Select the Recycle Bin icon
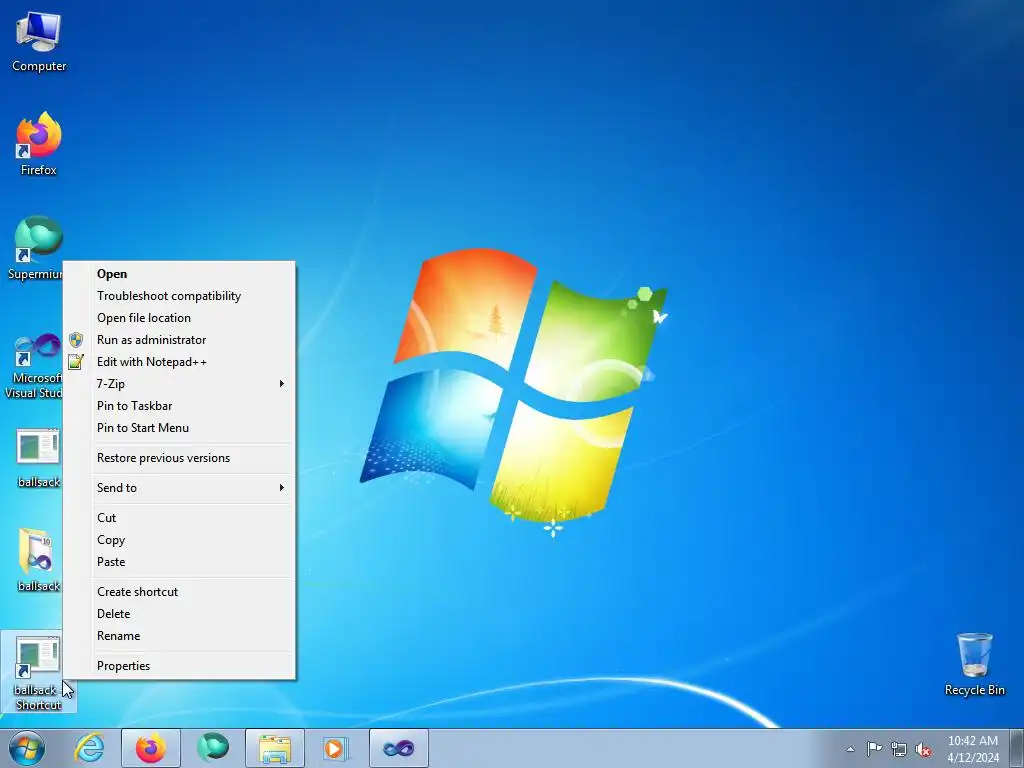 click(974, 664)
